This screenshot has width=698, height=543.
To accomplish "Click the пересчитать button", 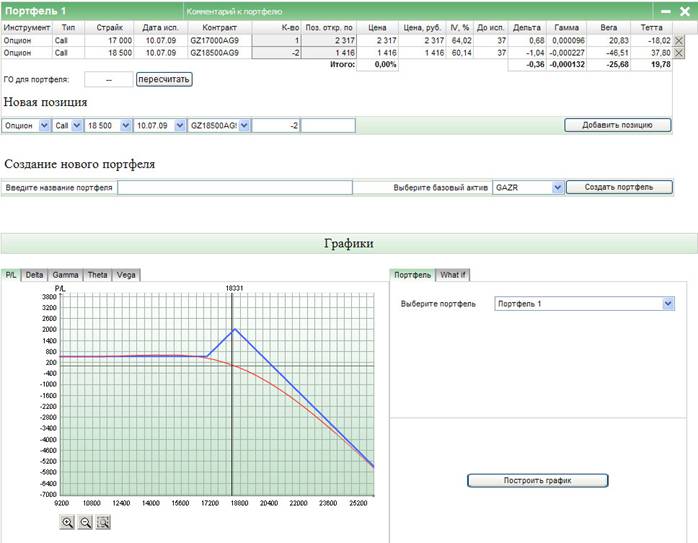I will click(164, 80).
